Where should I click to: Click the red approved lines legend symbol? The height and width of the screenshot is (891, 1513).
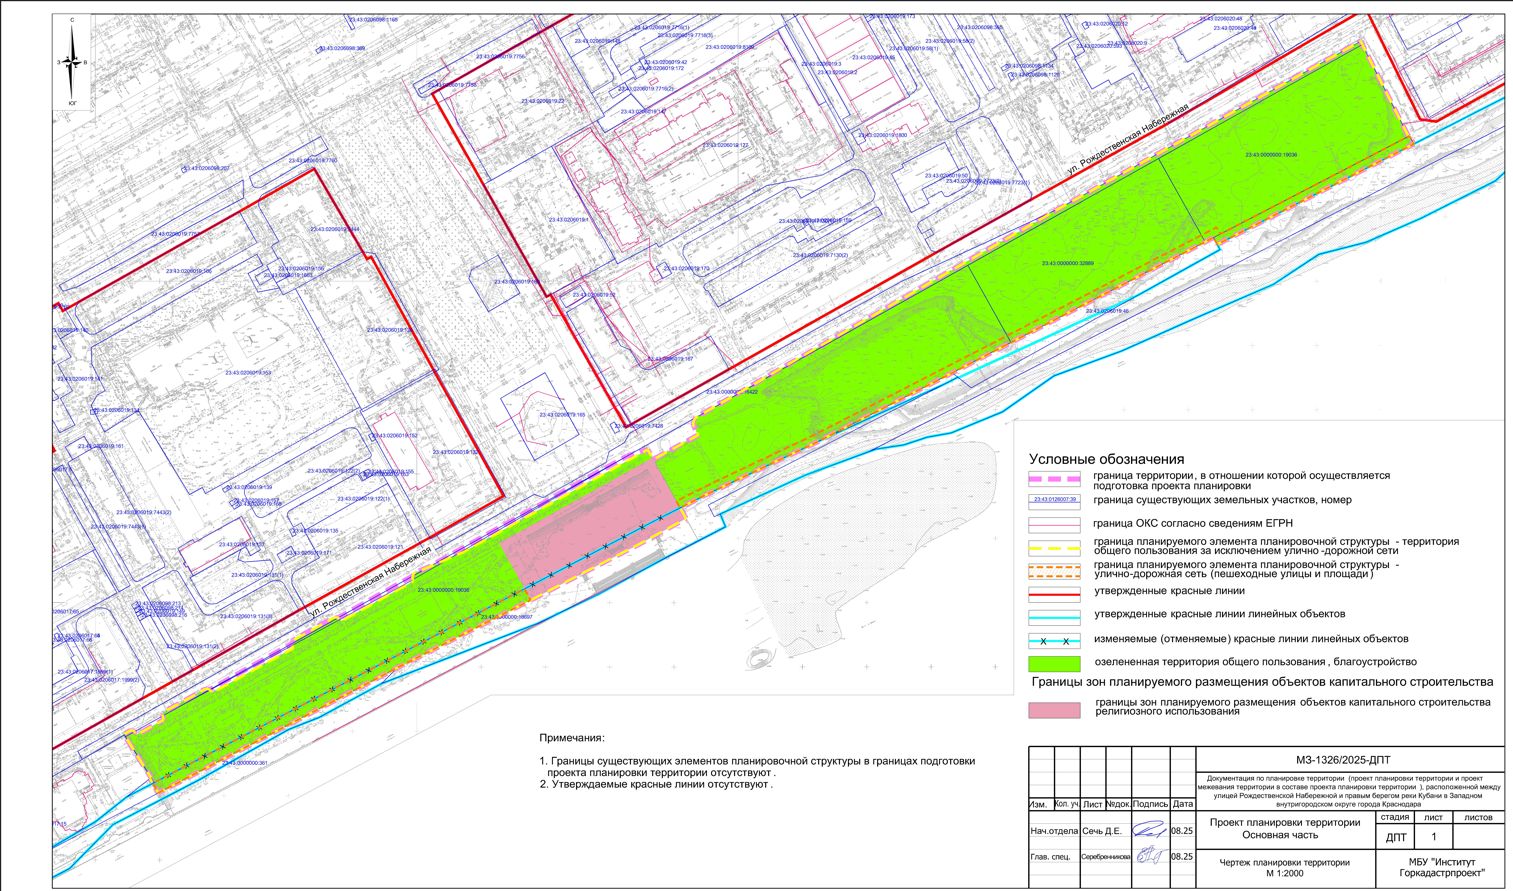(1054, 593)
